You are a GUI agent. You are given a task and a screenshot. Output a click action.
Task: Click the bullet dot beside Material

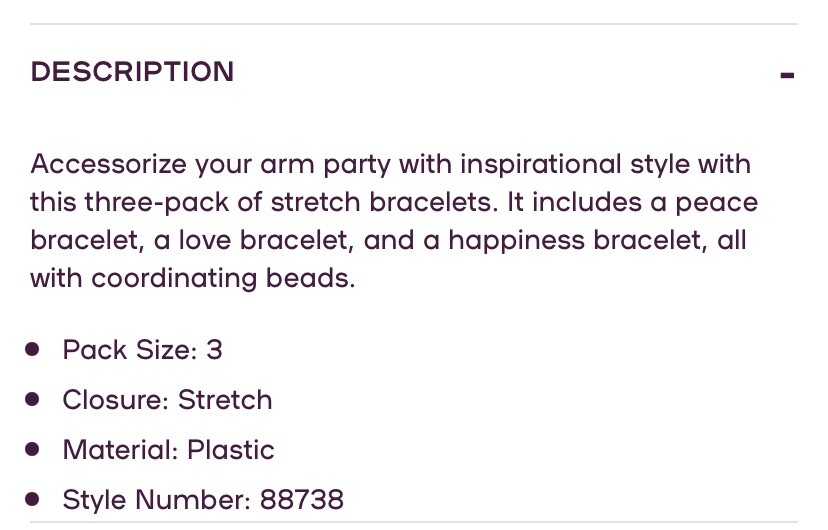(33, 449)
